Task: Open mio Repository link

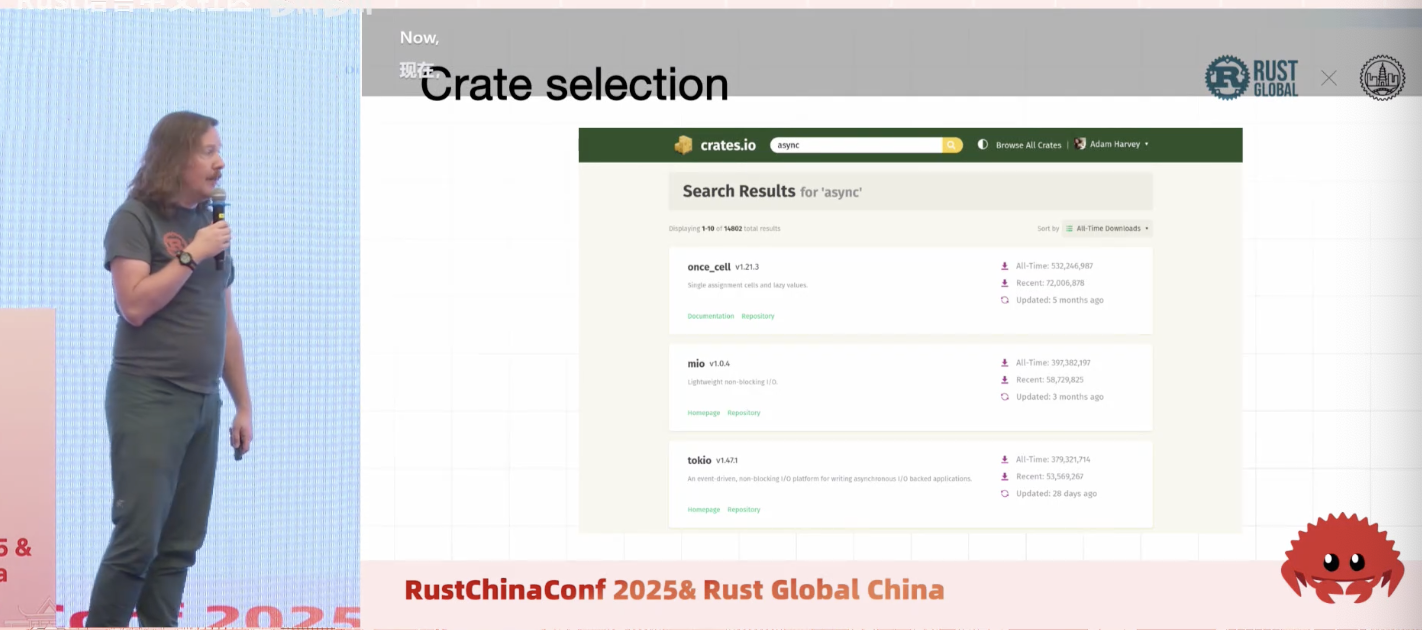Action: [744, 413]
